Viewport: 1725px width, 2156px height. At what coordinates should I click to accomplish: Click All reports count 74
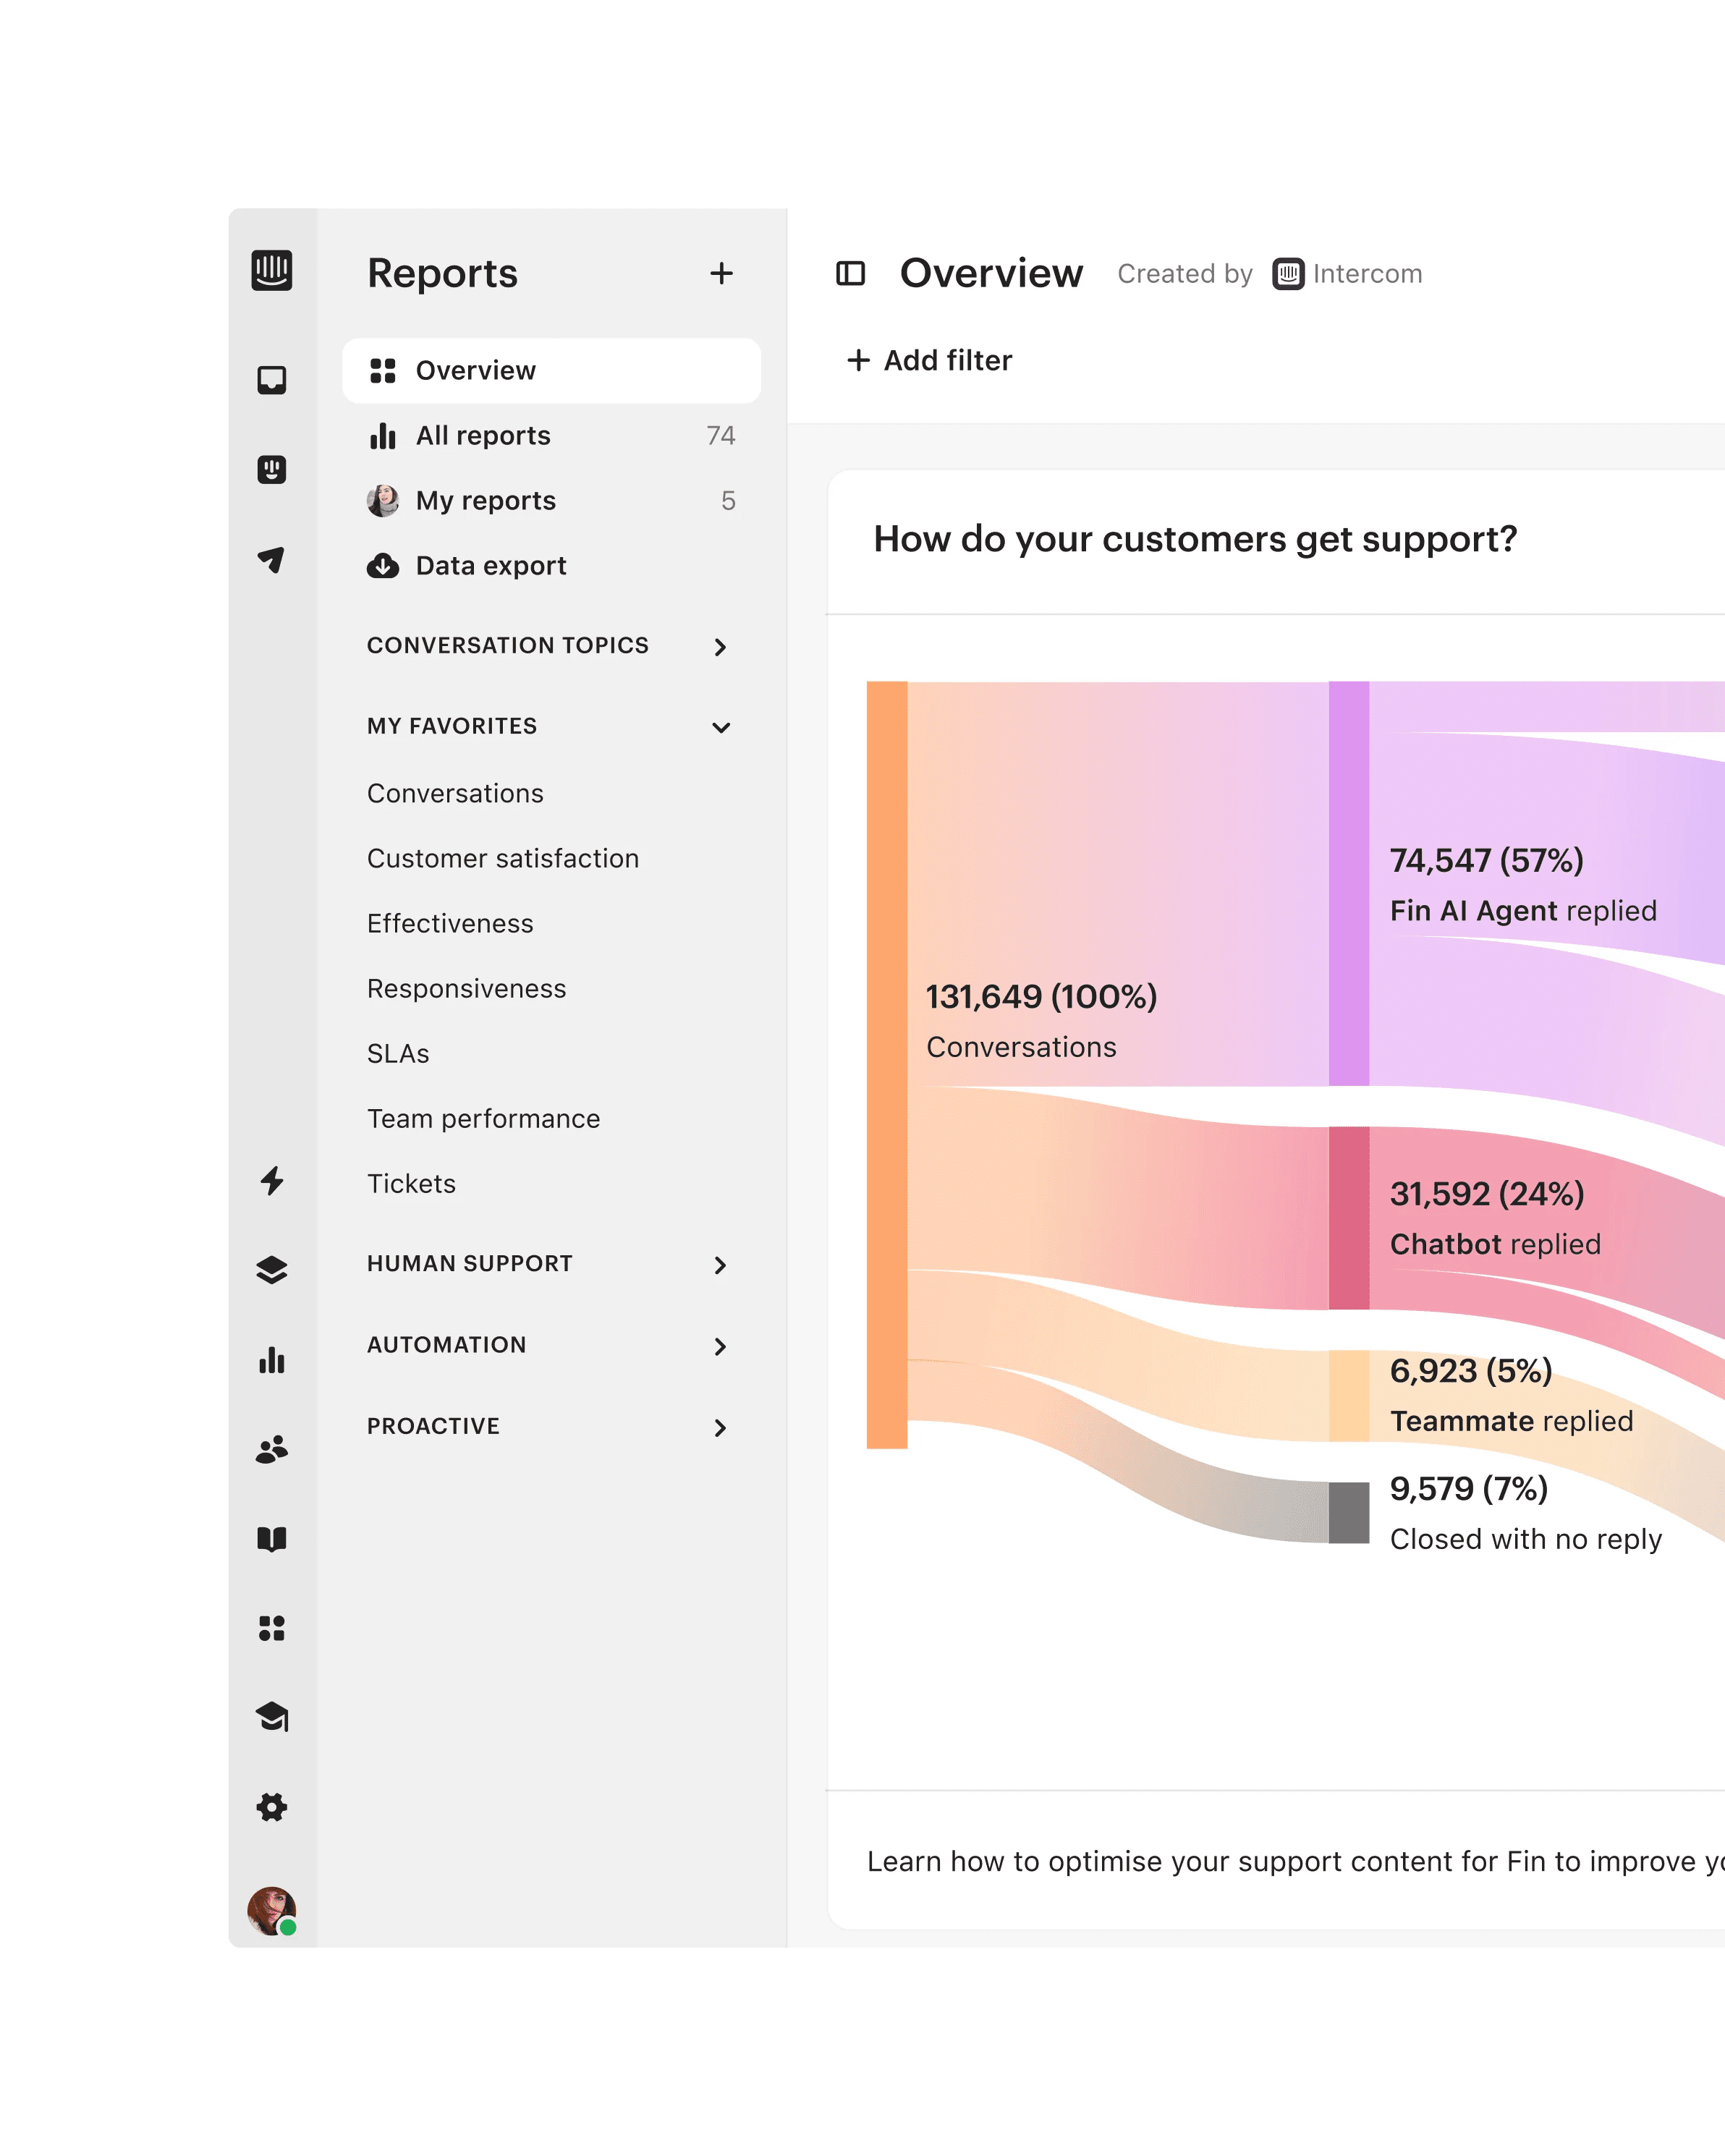coord(720,436)
